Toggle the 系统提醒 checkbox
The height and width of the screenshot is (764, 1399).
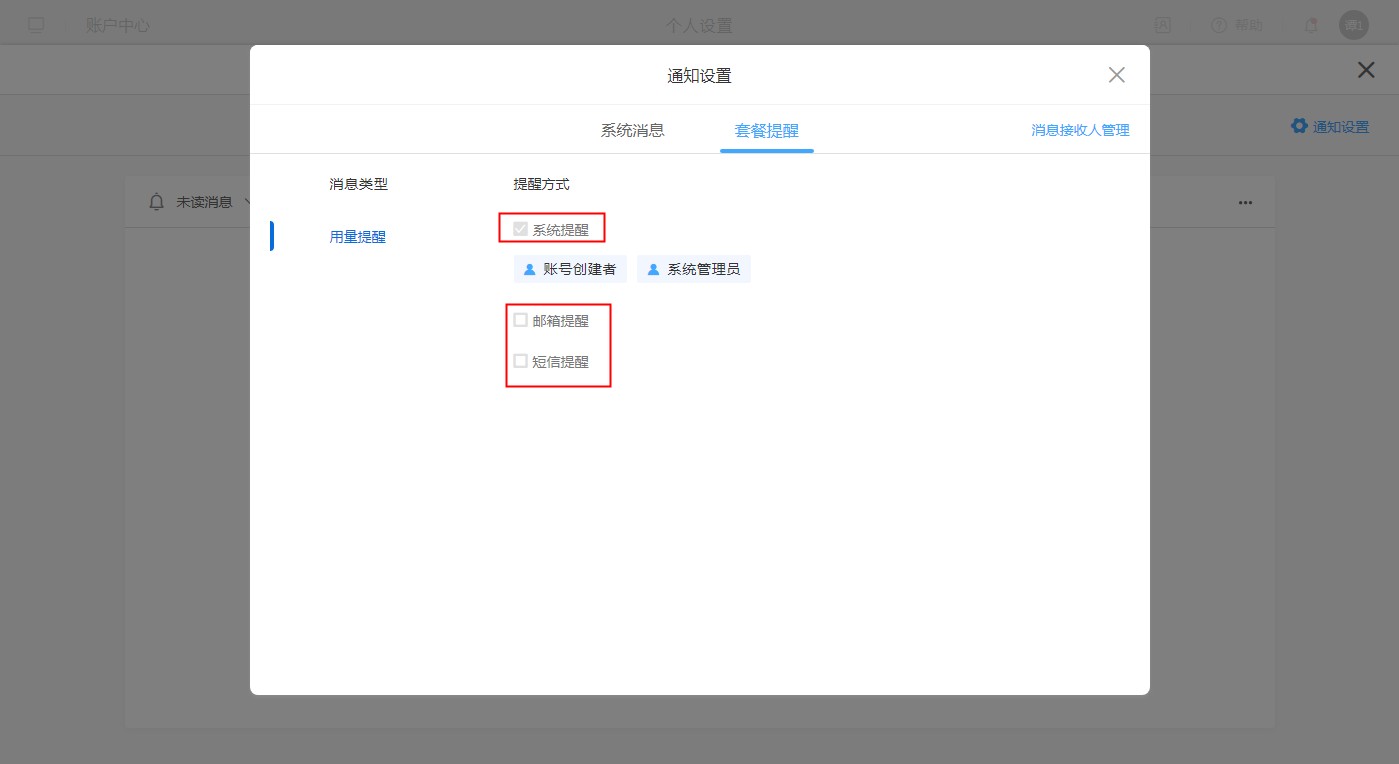click(x=520, y=229)
